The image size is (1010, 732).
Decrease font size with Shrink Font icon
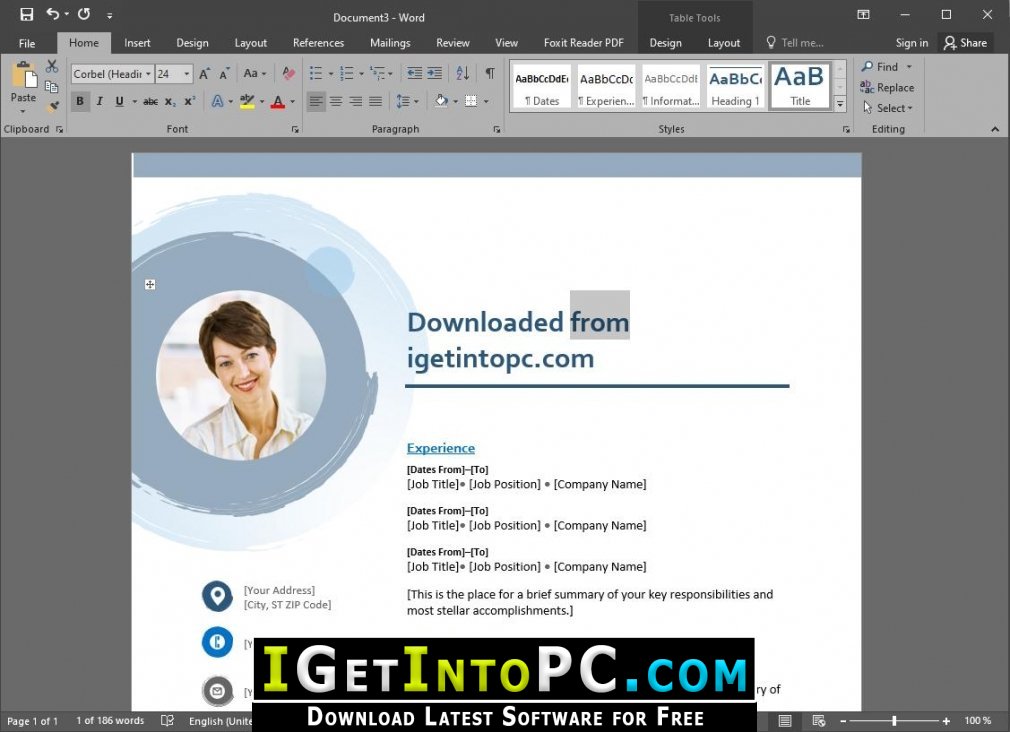tap(224, 73)
